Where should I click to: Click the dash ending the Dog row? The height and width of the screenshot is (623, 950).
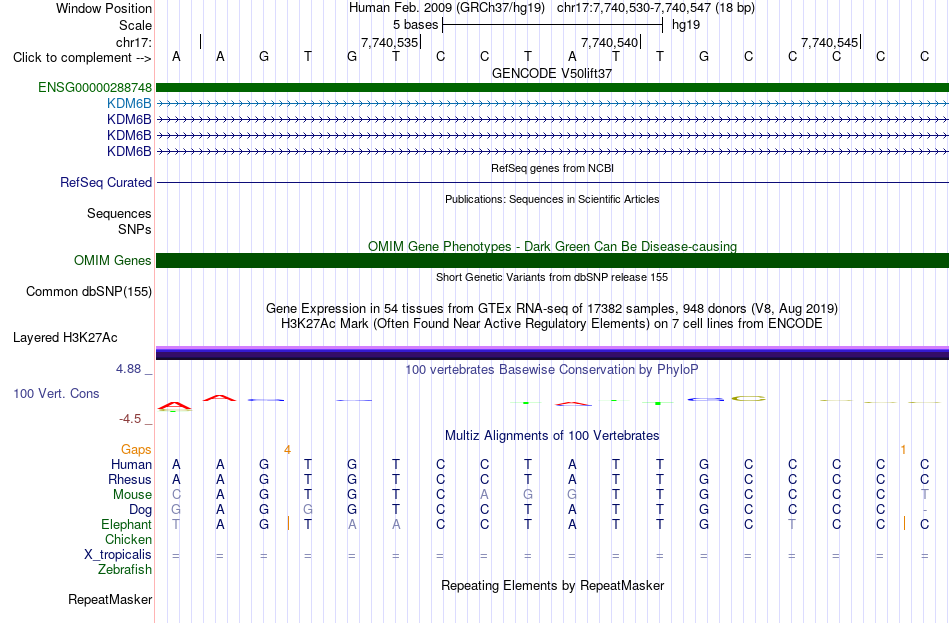click(924, 510)
